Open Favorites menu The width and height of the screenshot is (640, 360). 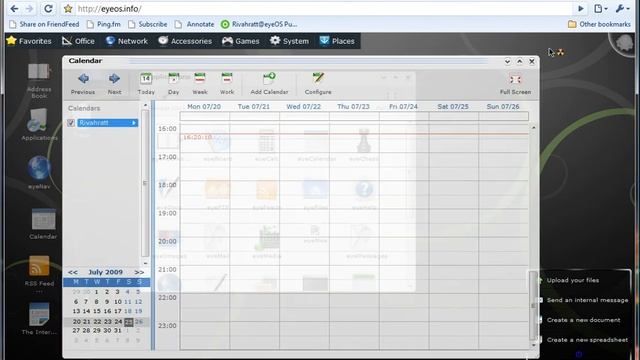point(29,41)
